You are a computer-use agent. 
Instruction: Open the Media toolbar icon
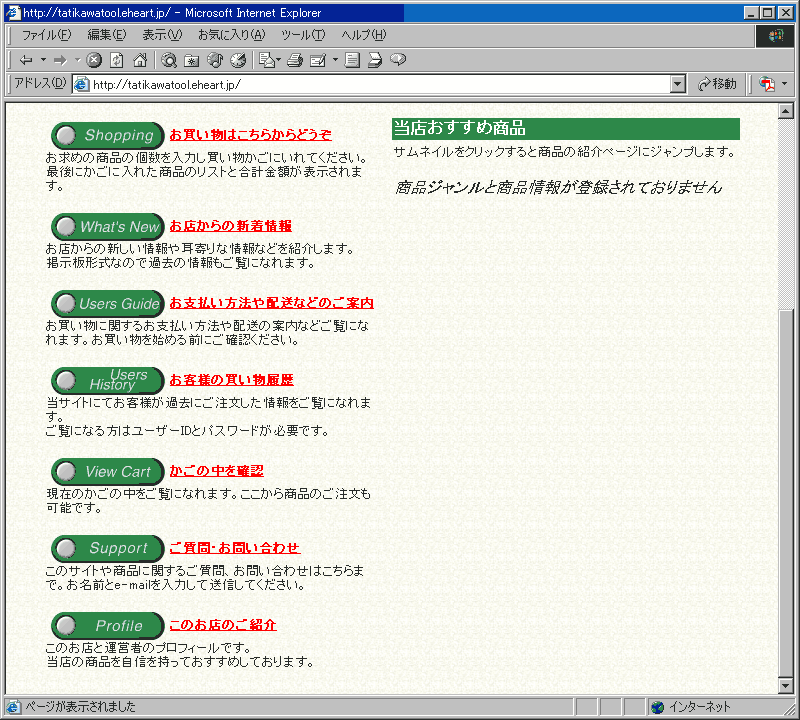click(x=215, y=60)
